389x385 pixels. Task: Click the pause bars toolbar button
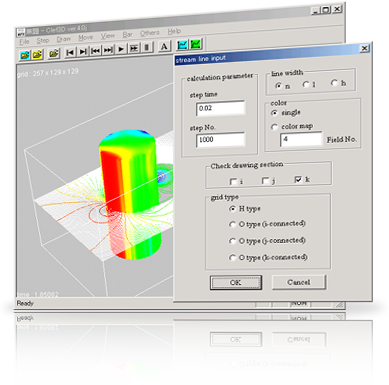[147, 48]
